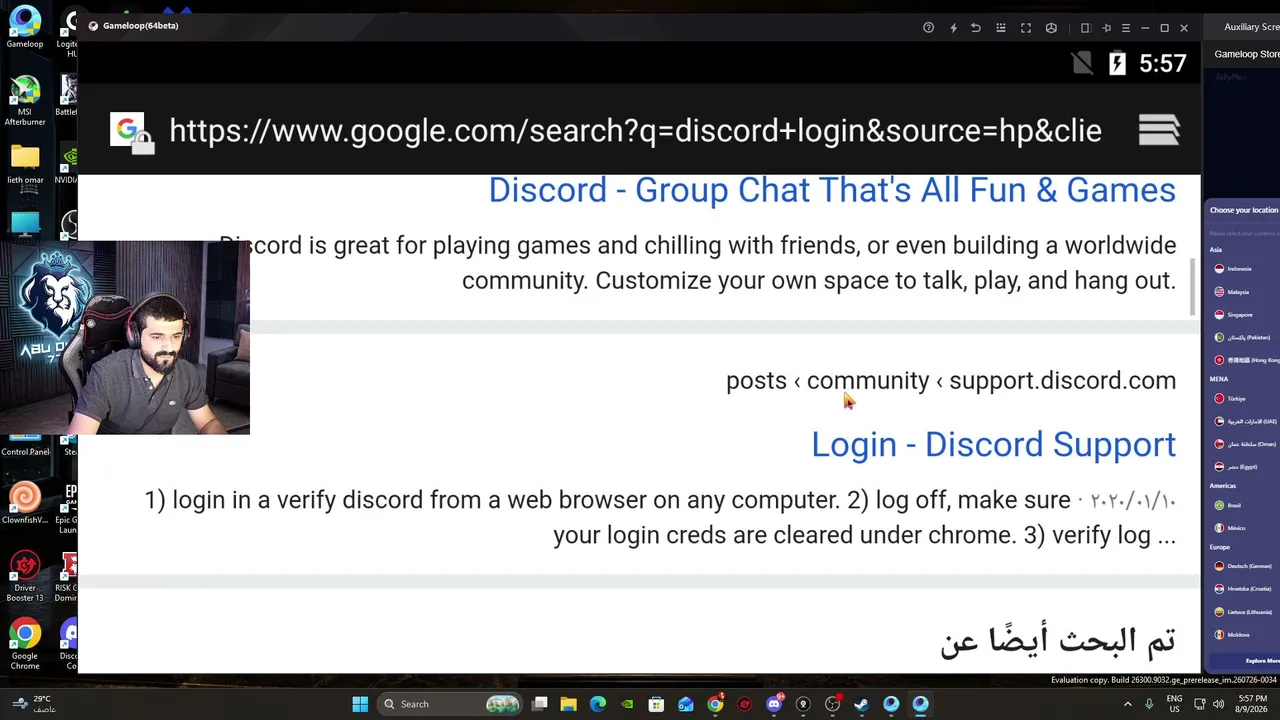Toggle the side panel icon in Gameloop title bar
The image size is (1280, 720).
click(x=1085, y=28)
